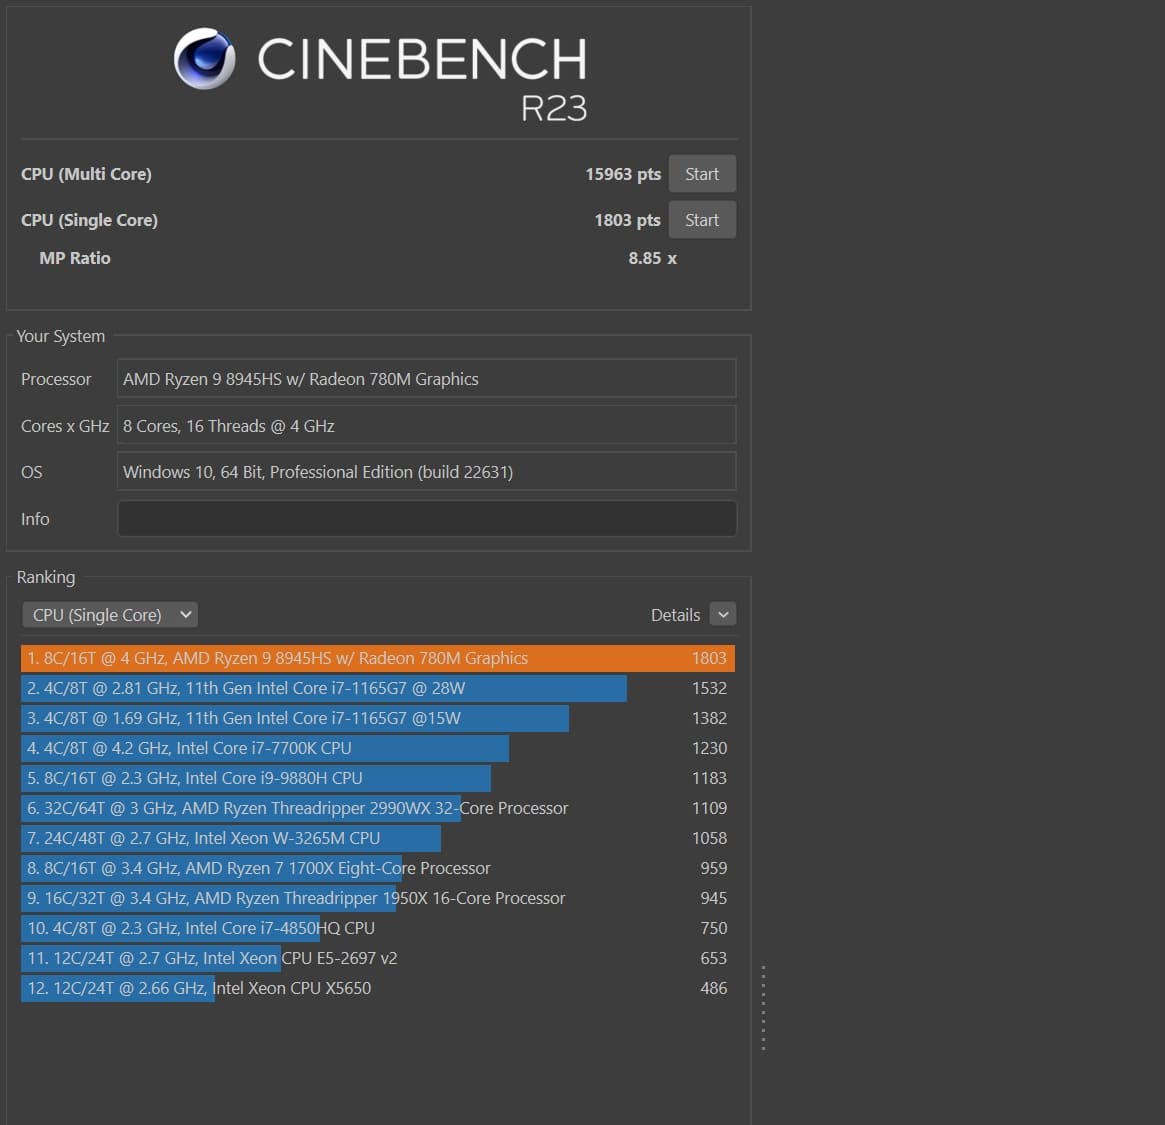
Task: Click the Cinebench sphere logo icon
Action: (x=204, y=59)
